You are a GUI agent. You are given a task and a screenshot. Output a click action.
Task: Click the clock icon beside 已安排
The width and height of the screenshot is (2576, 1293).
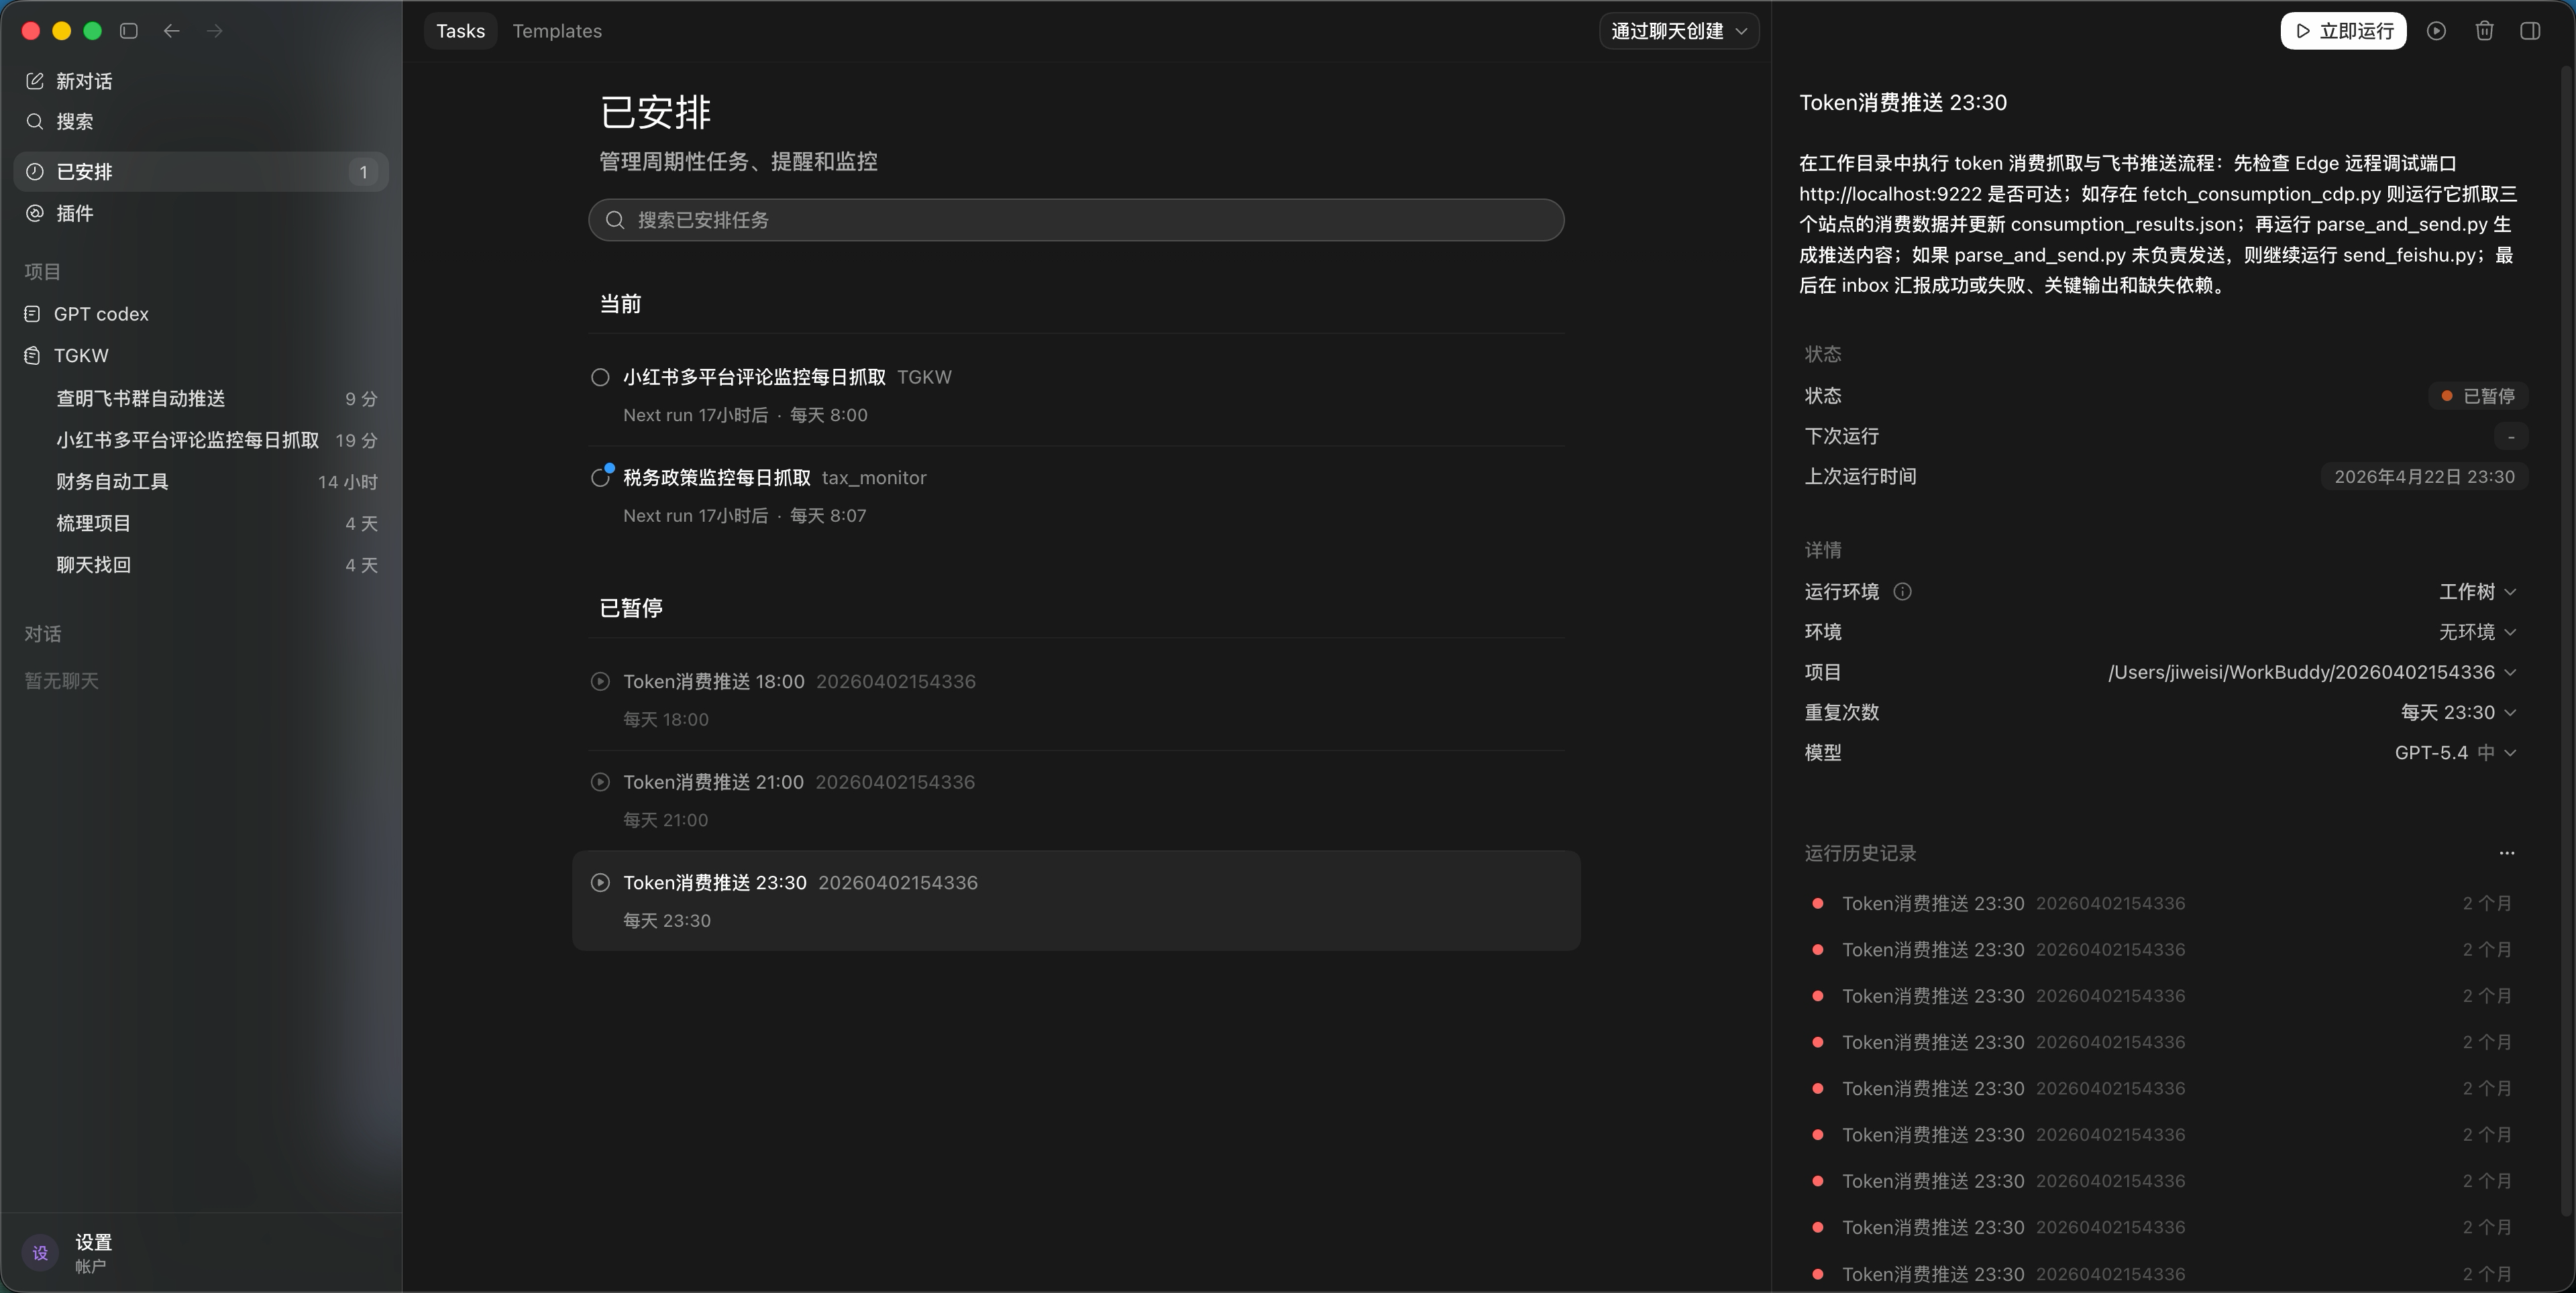click(35, 172)
